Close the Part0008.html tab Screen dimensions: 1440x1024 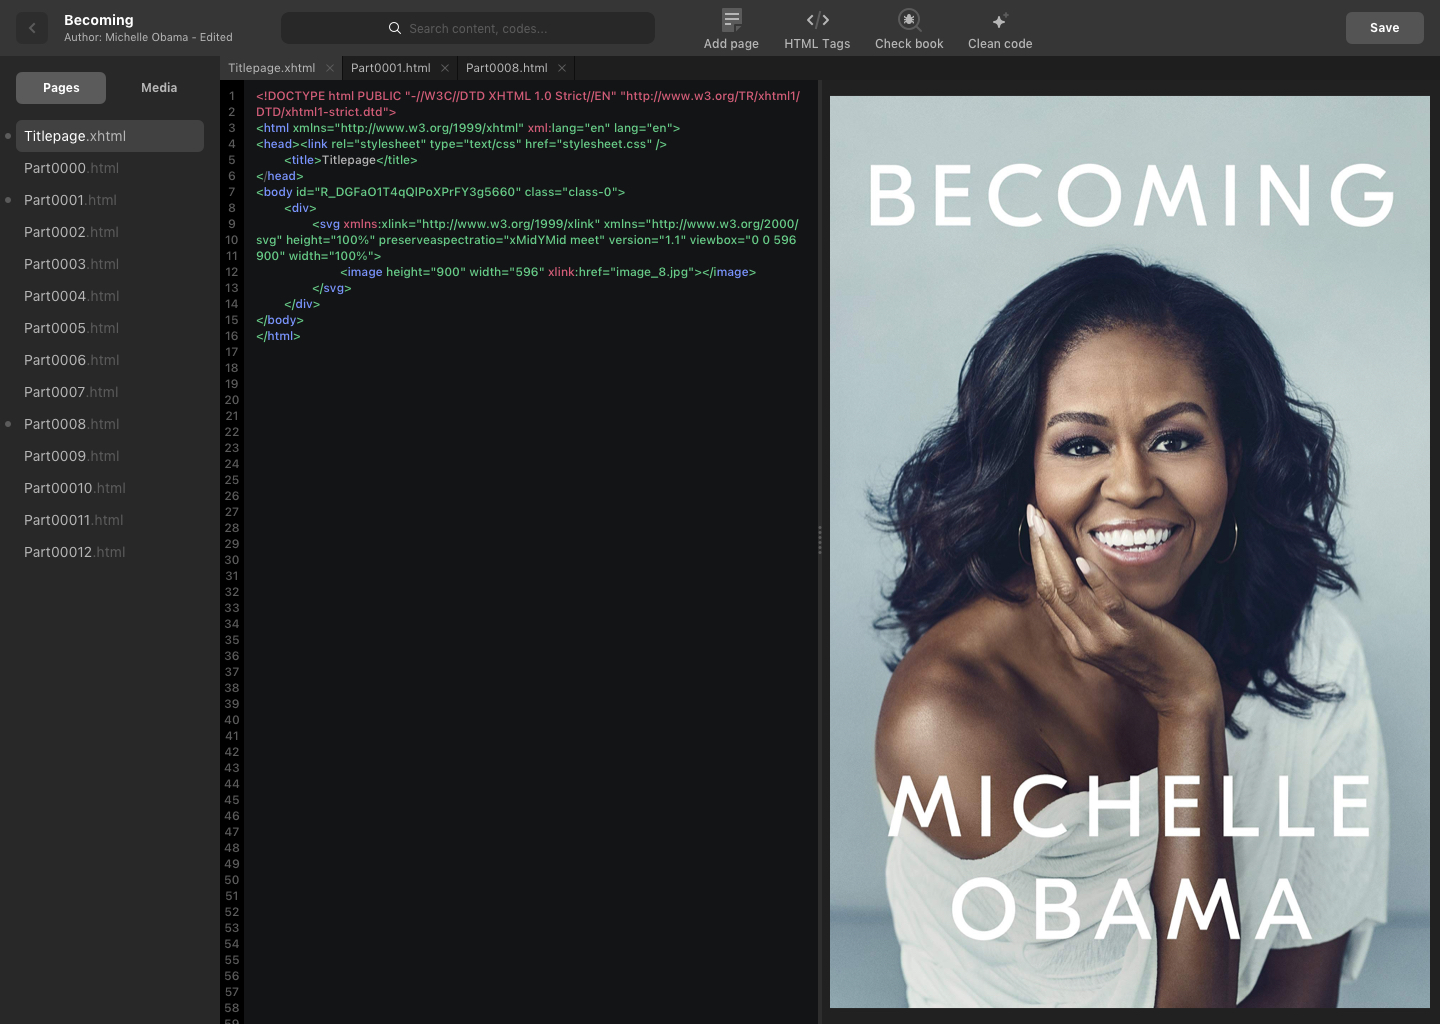[x=562, y=68]
